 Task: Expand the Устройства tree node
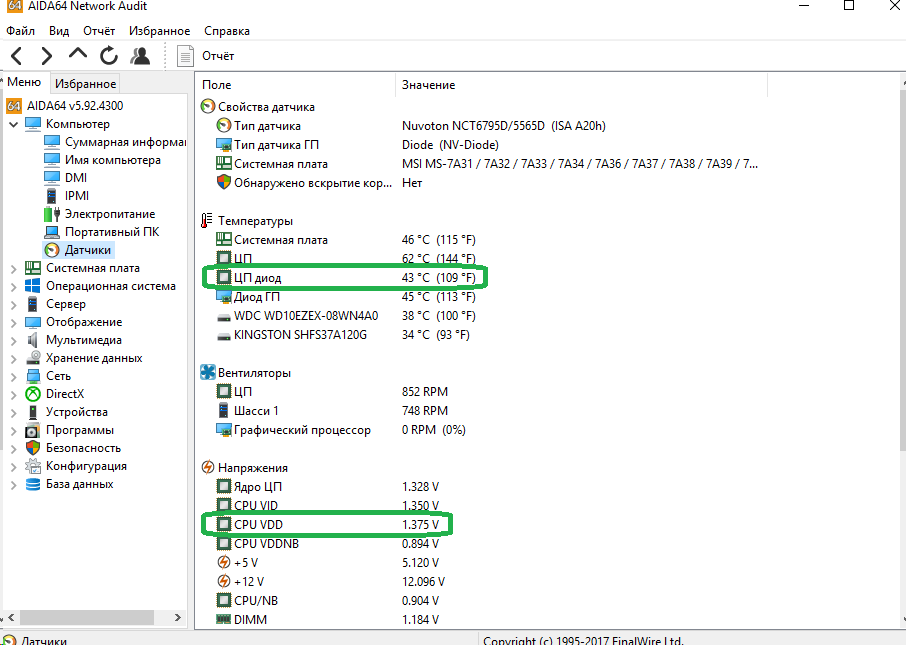pos(13,413)
